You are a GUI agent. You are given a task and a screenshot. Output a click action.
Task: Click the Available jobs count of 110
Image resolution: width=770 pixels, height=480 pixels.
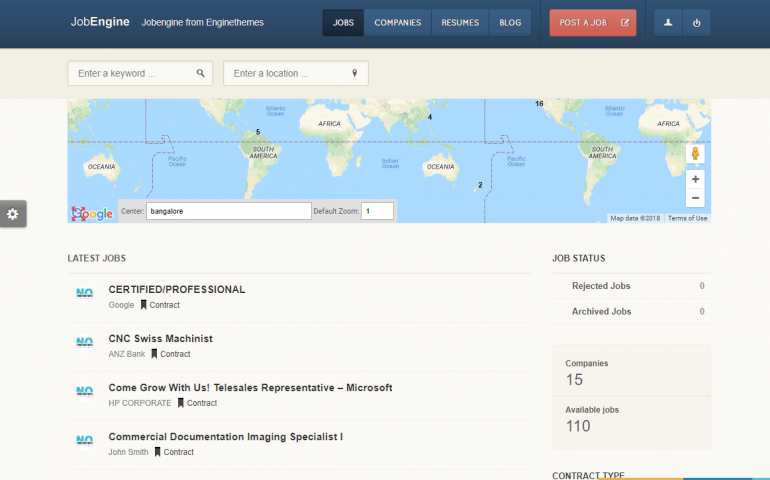578,426
